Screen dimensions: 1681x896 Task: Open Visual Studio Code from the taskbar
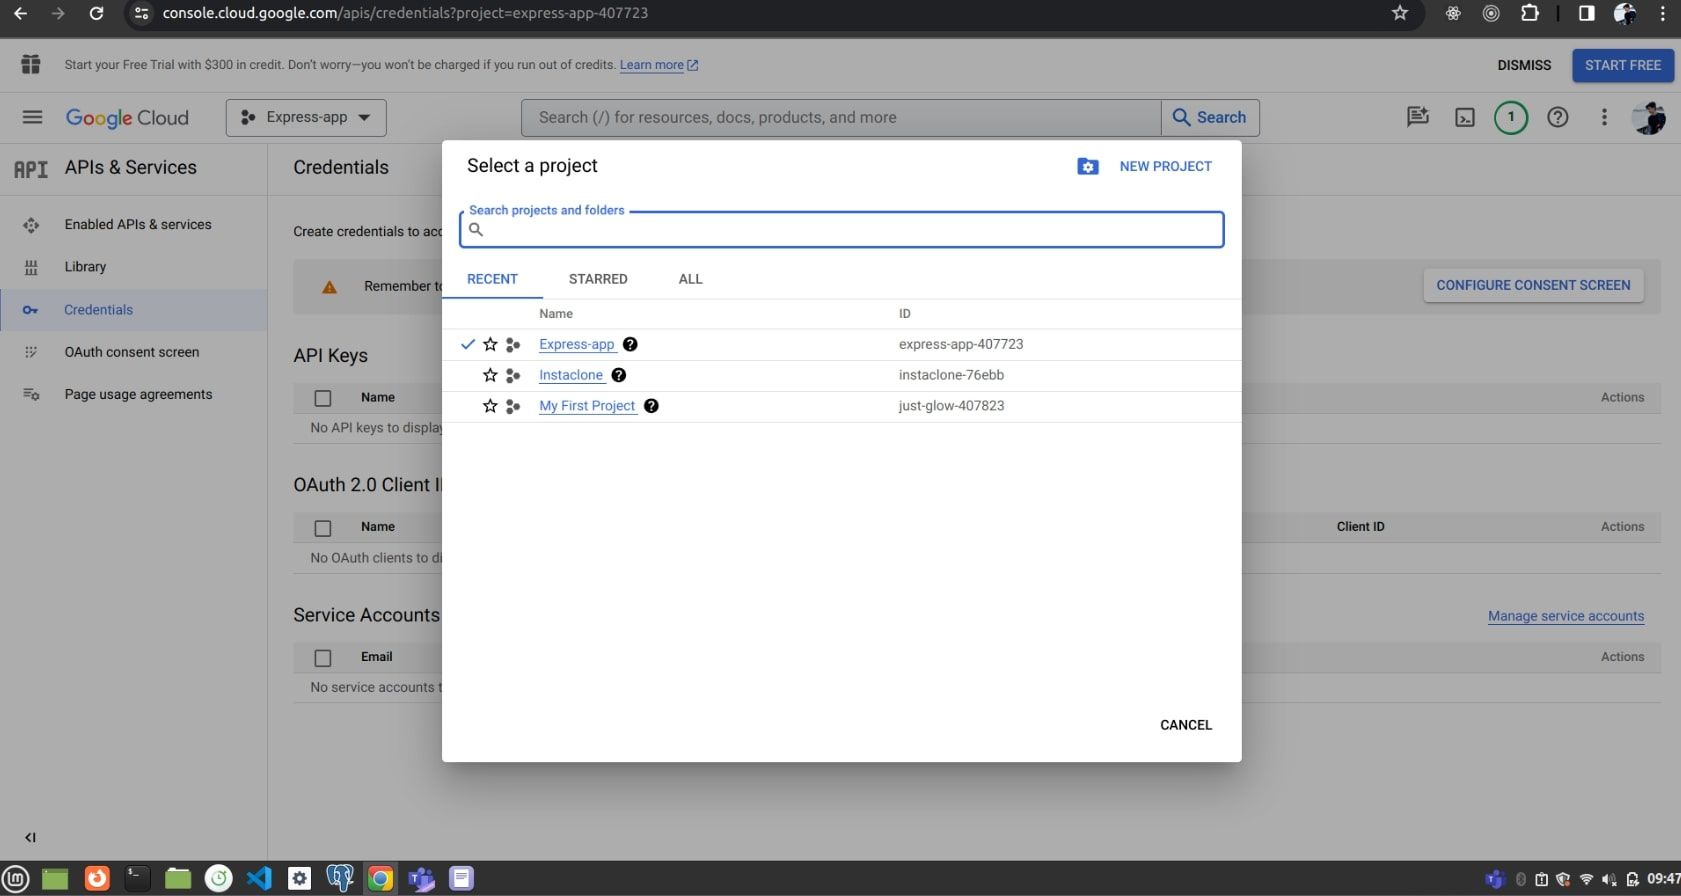pyautogui.click(x=259, y=878)
